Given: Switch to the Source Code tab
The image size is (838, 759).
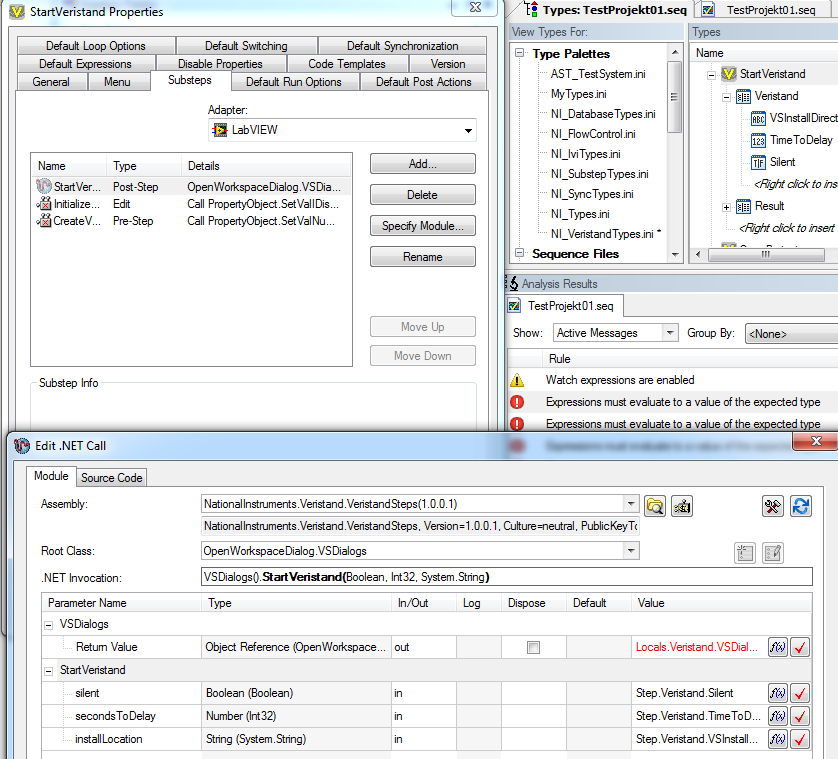Looking at the screenshot, I should [112, 478].
